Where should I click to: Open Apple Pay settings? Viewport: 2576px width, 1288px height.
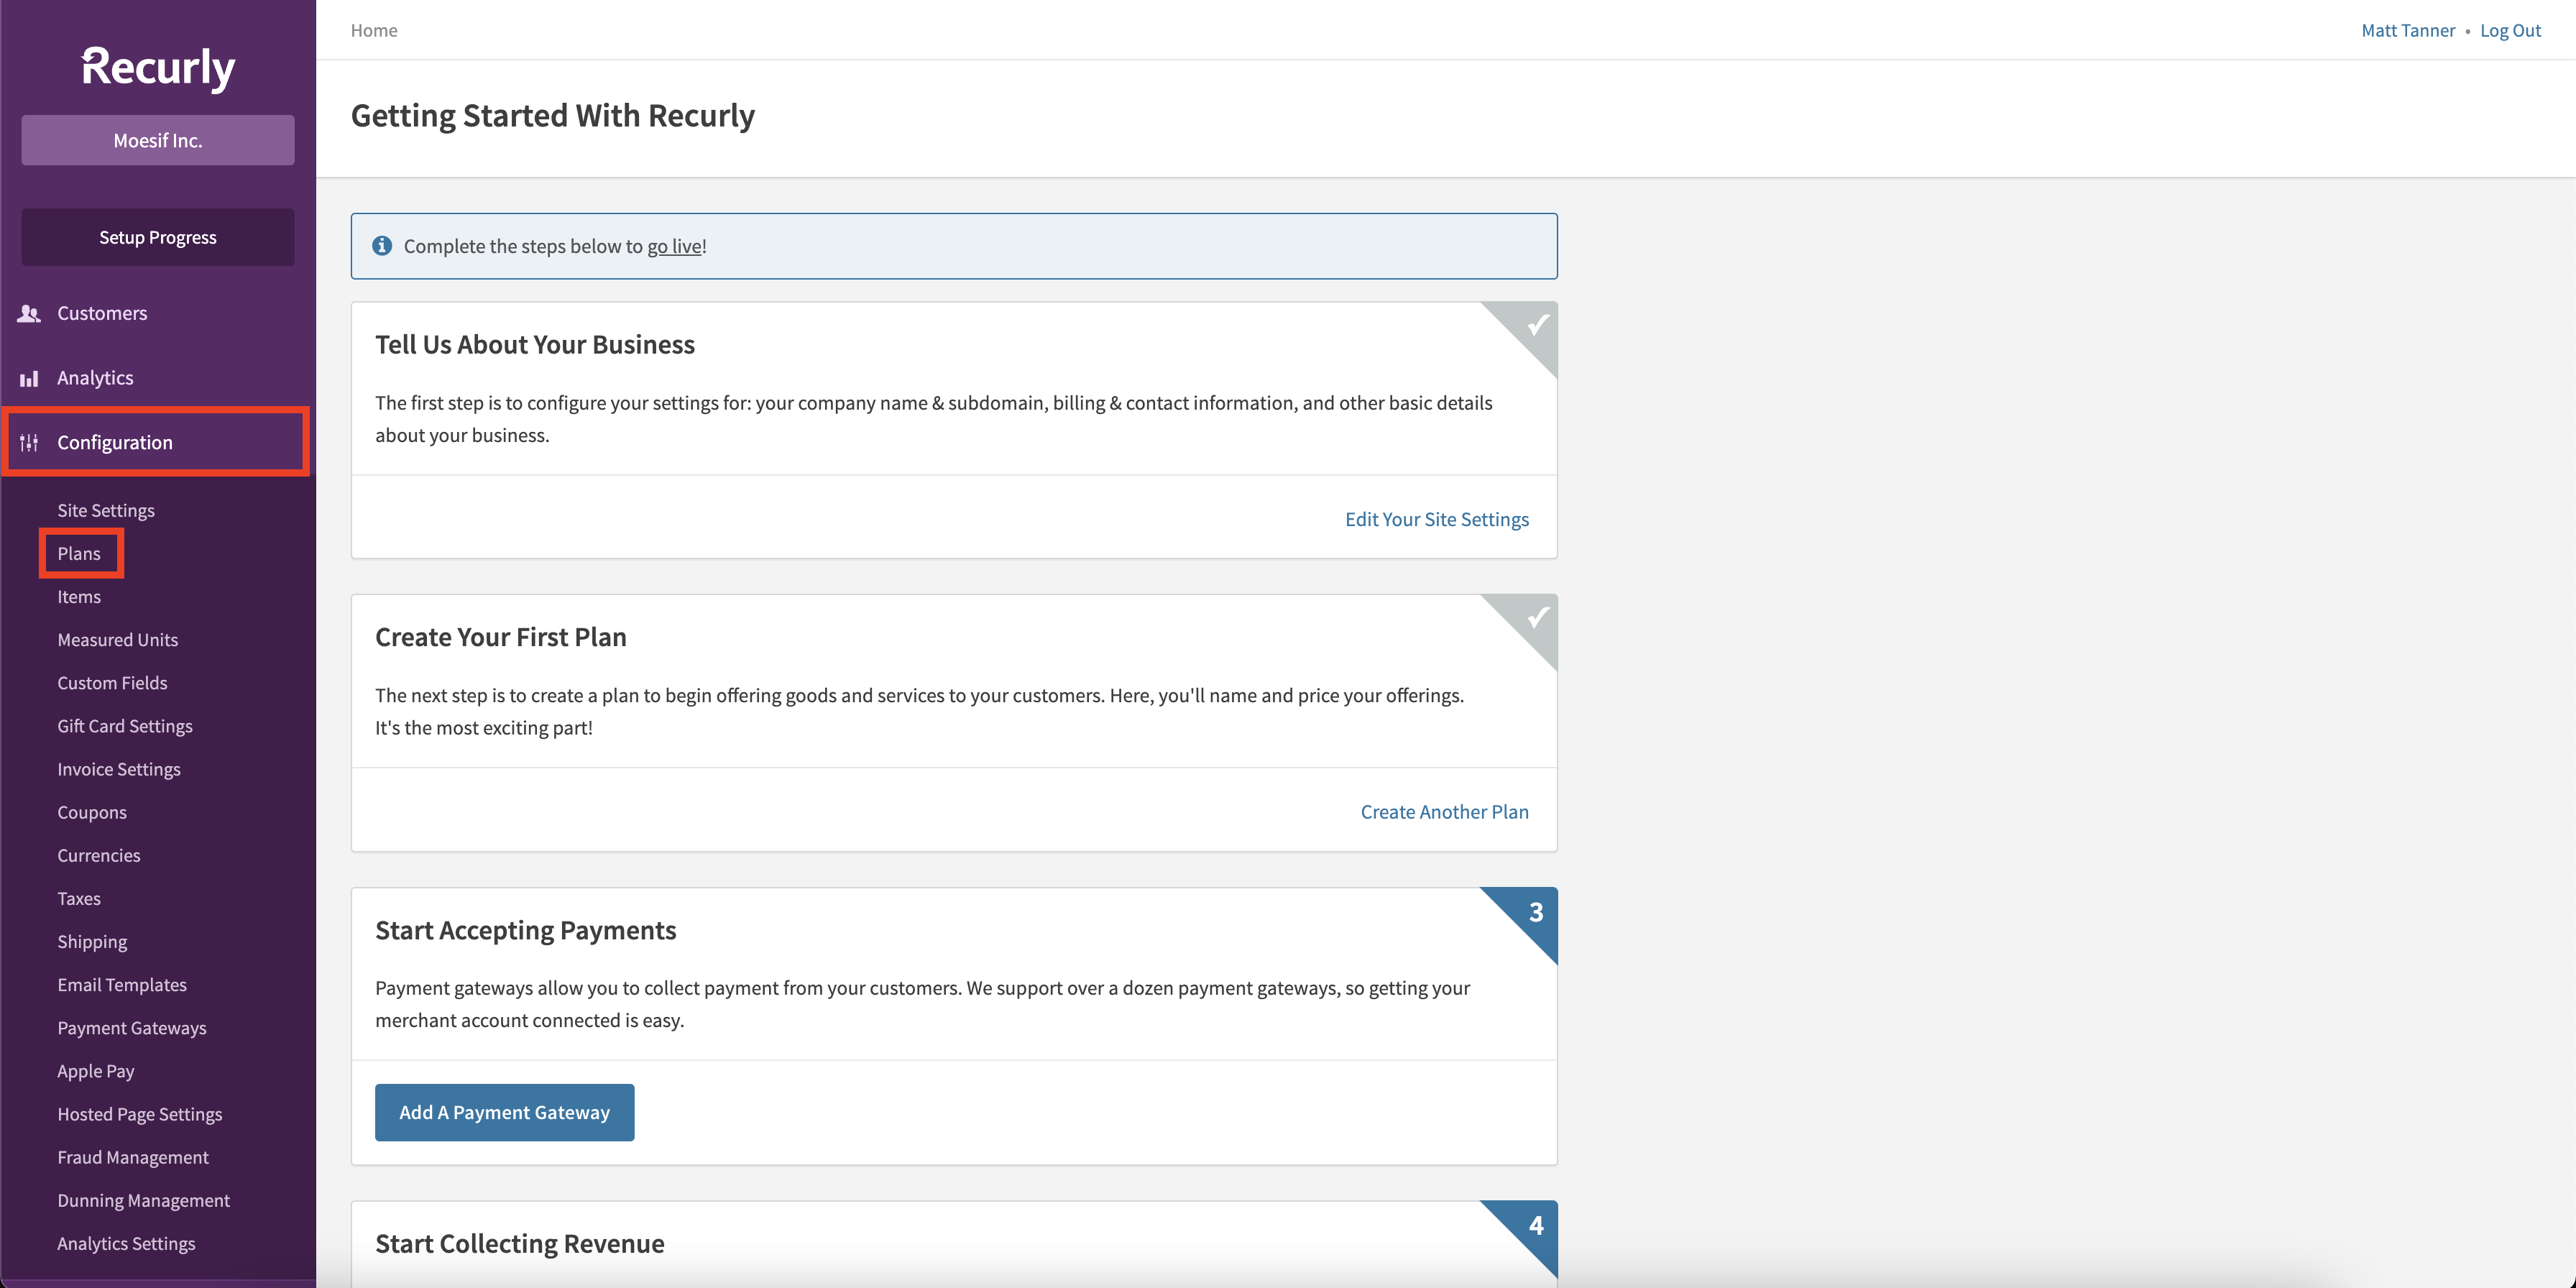point(96,1071)
